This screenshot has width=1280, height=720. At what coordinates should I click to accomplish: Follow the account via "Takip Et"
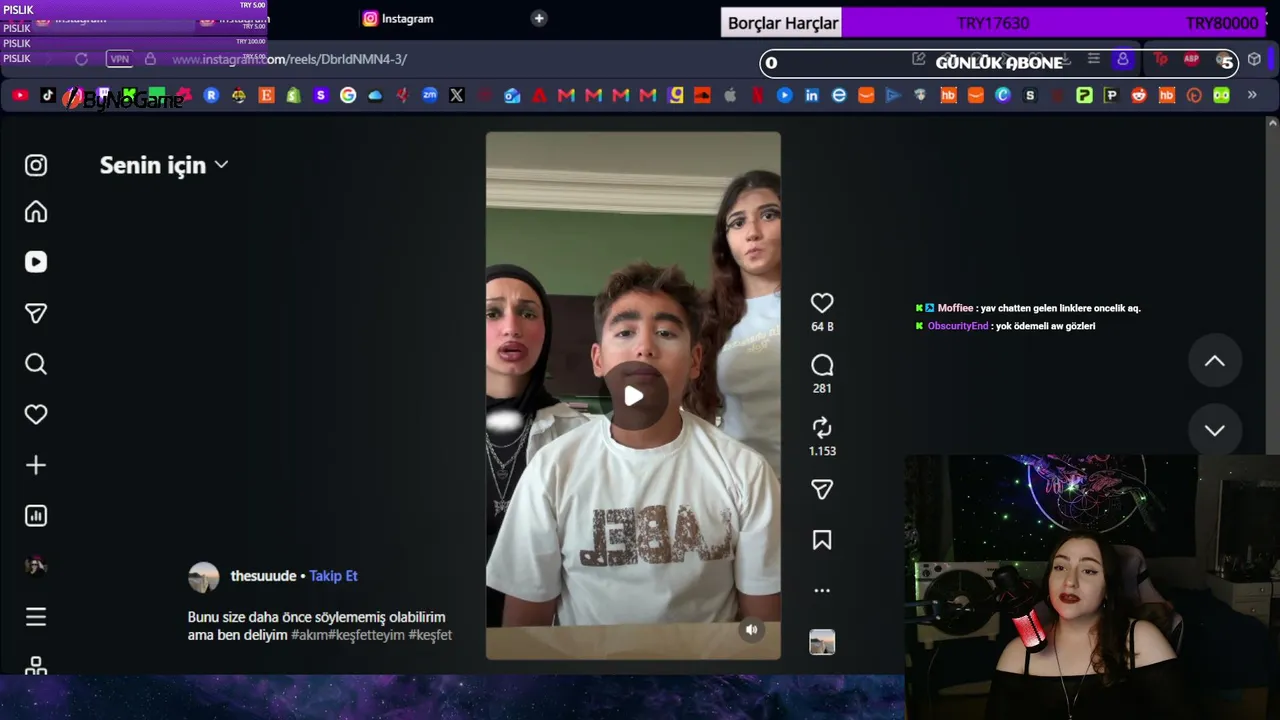point(333,576)
